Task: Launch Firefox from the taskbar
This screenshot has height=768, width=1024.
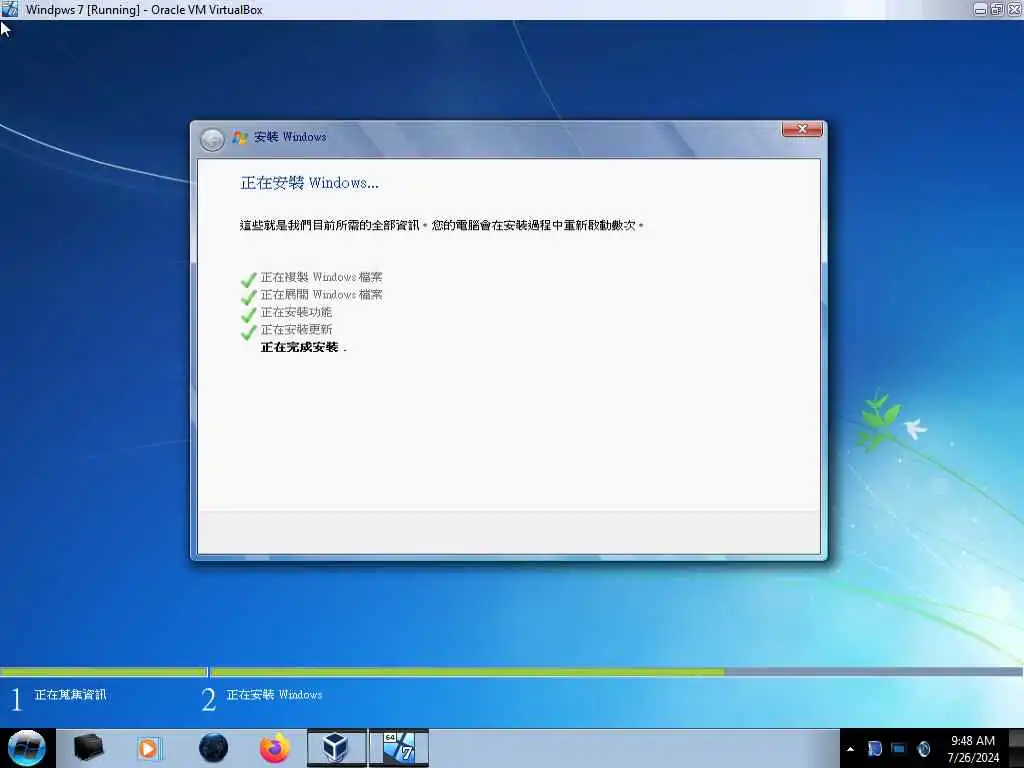Action: tap(275, 748)
